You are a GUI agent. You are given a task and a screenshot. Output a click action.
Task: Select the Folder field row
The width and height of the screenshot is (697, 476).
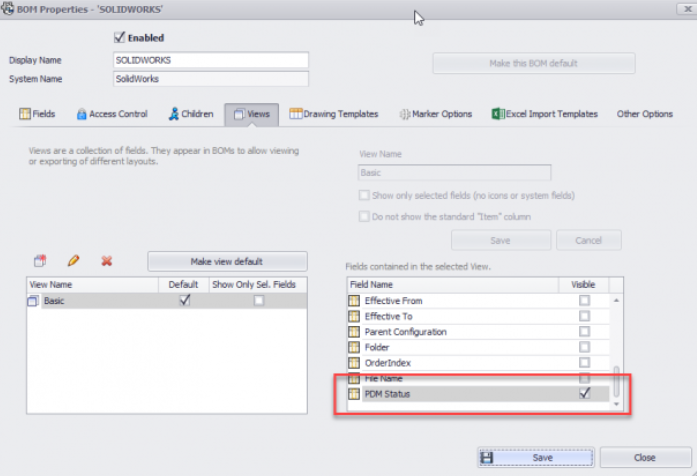tap(450, 347)
